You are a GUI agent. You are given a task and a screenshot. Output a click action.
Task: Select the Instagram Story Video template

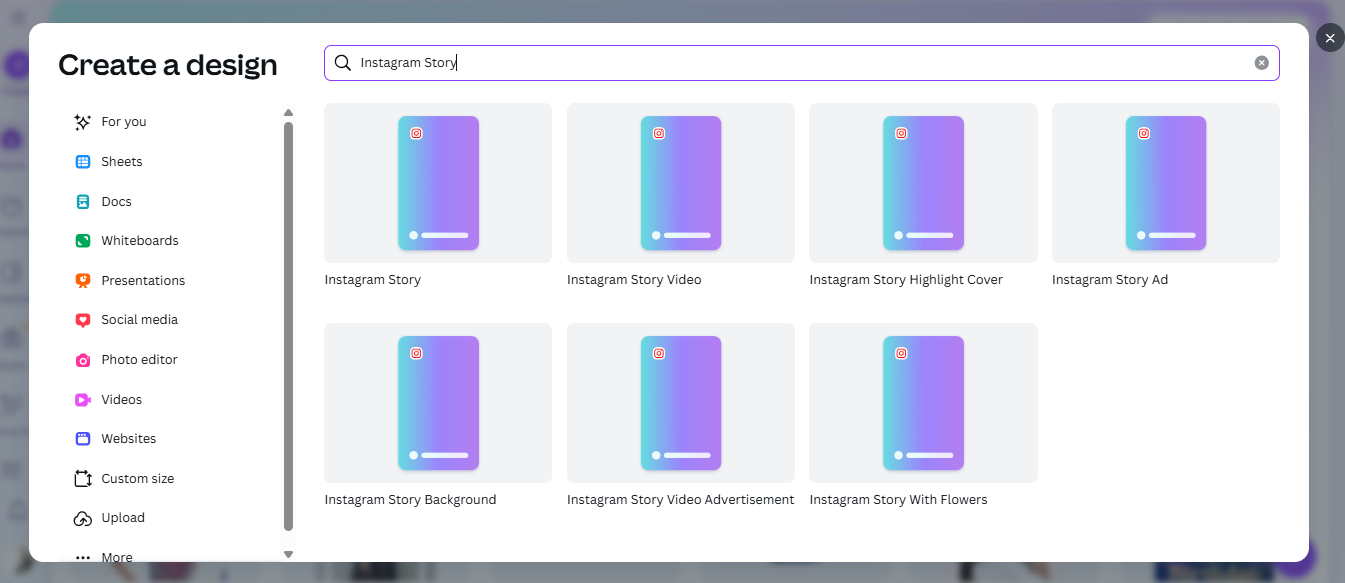pos(680,183)
